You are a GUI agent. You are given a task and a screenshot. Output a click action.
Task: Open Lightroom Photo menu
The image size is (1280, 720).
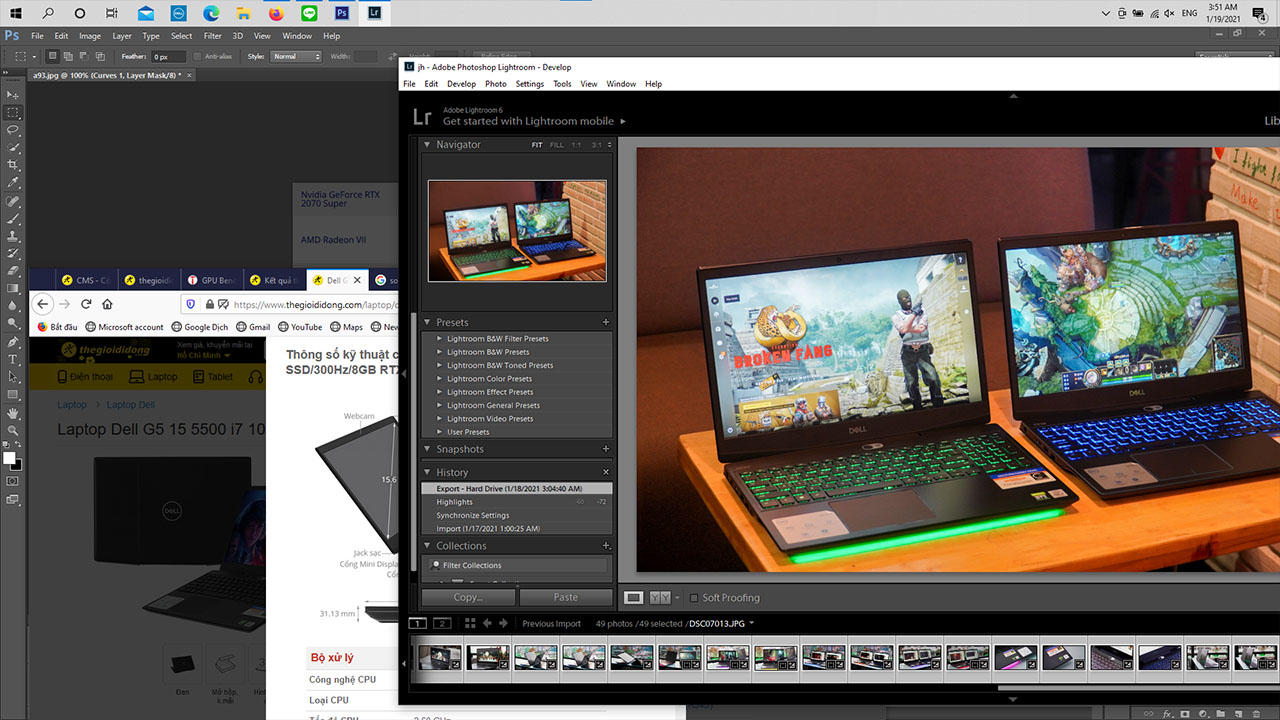(x=496, y=84)
